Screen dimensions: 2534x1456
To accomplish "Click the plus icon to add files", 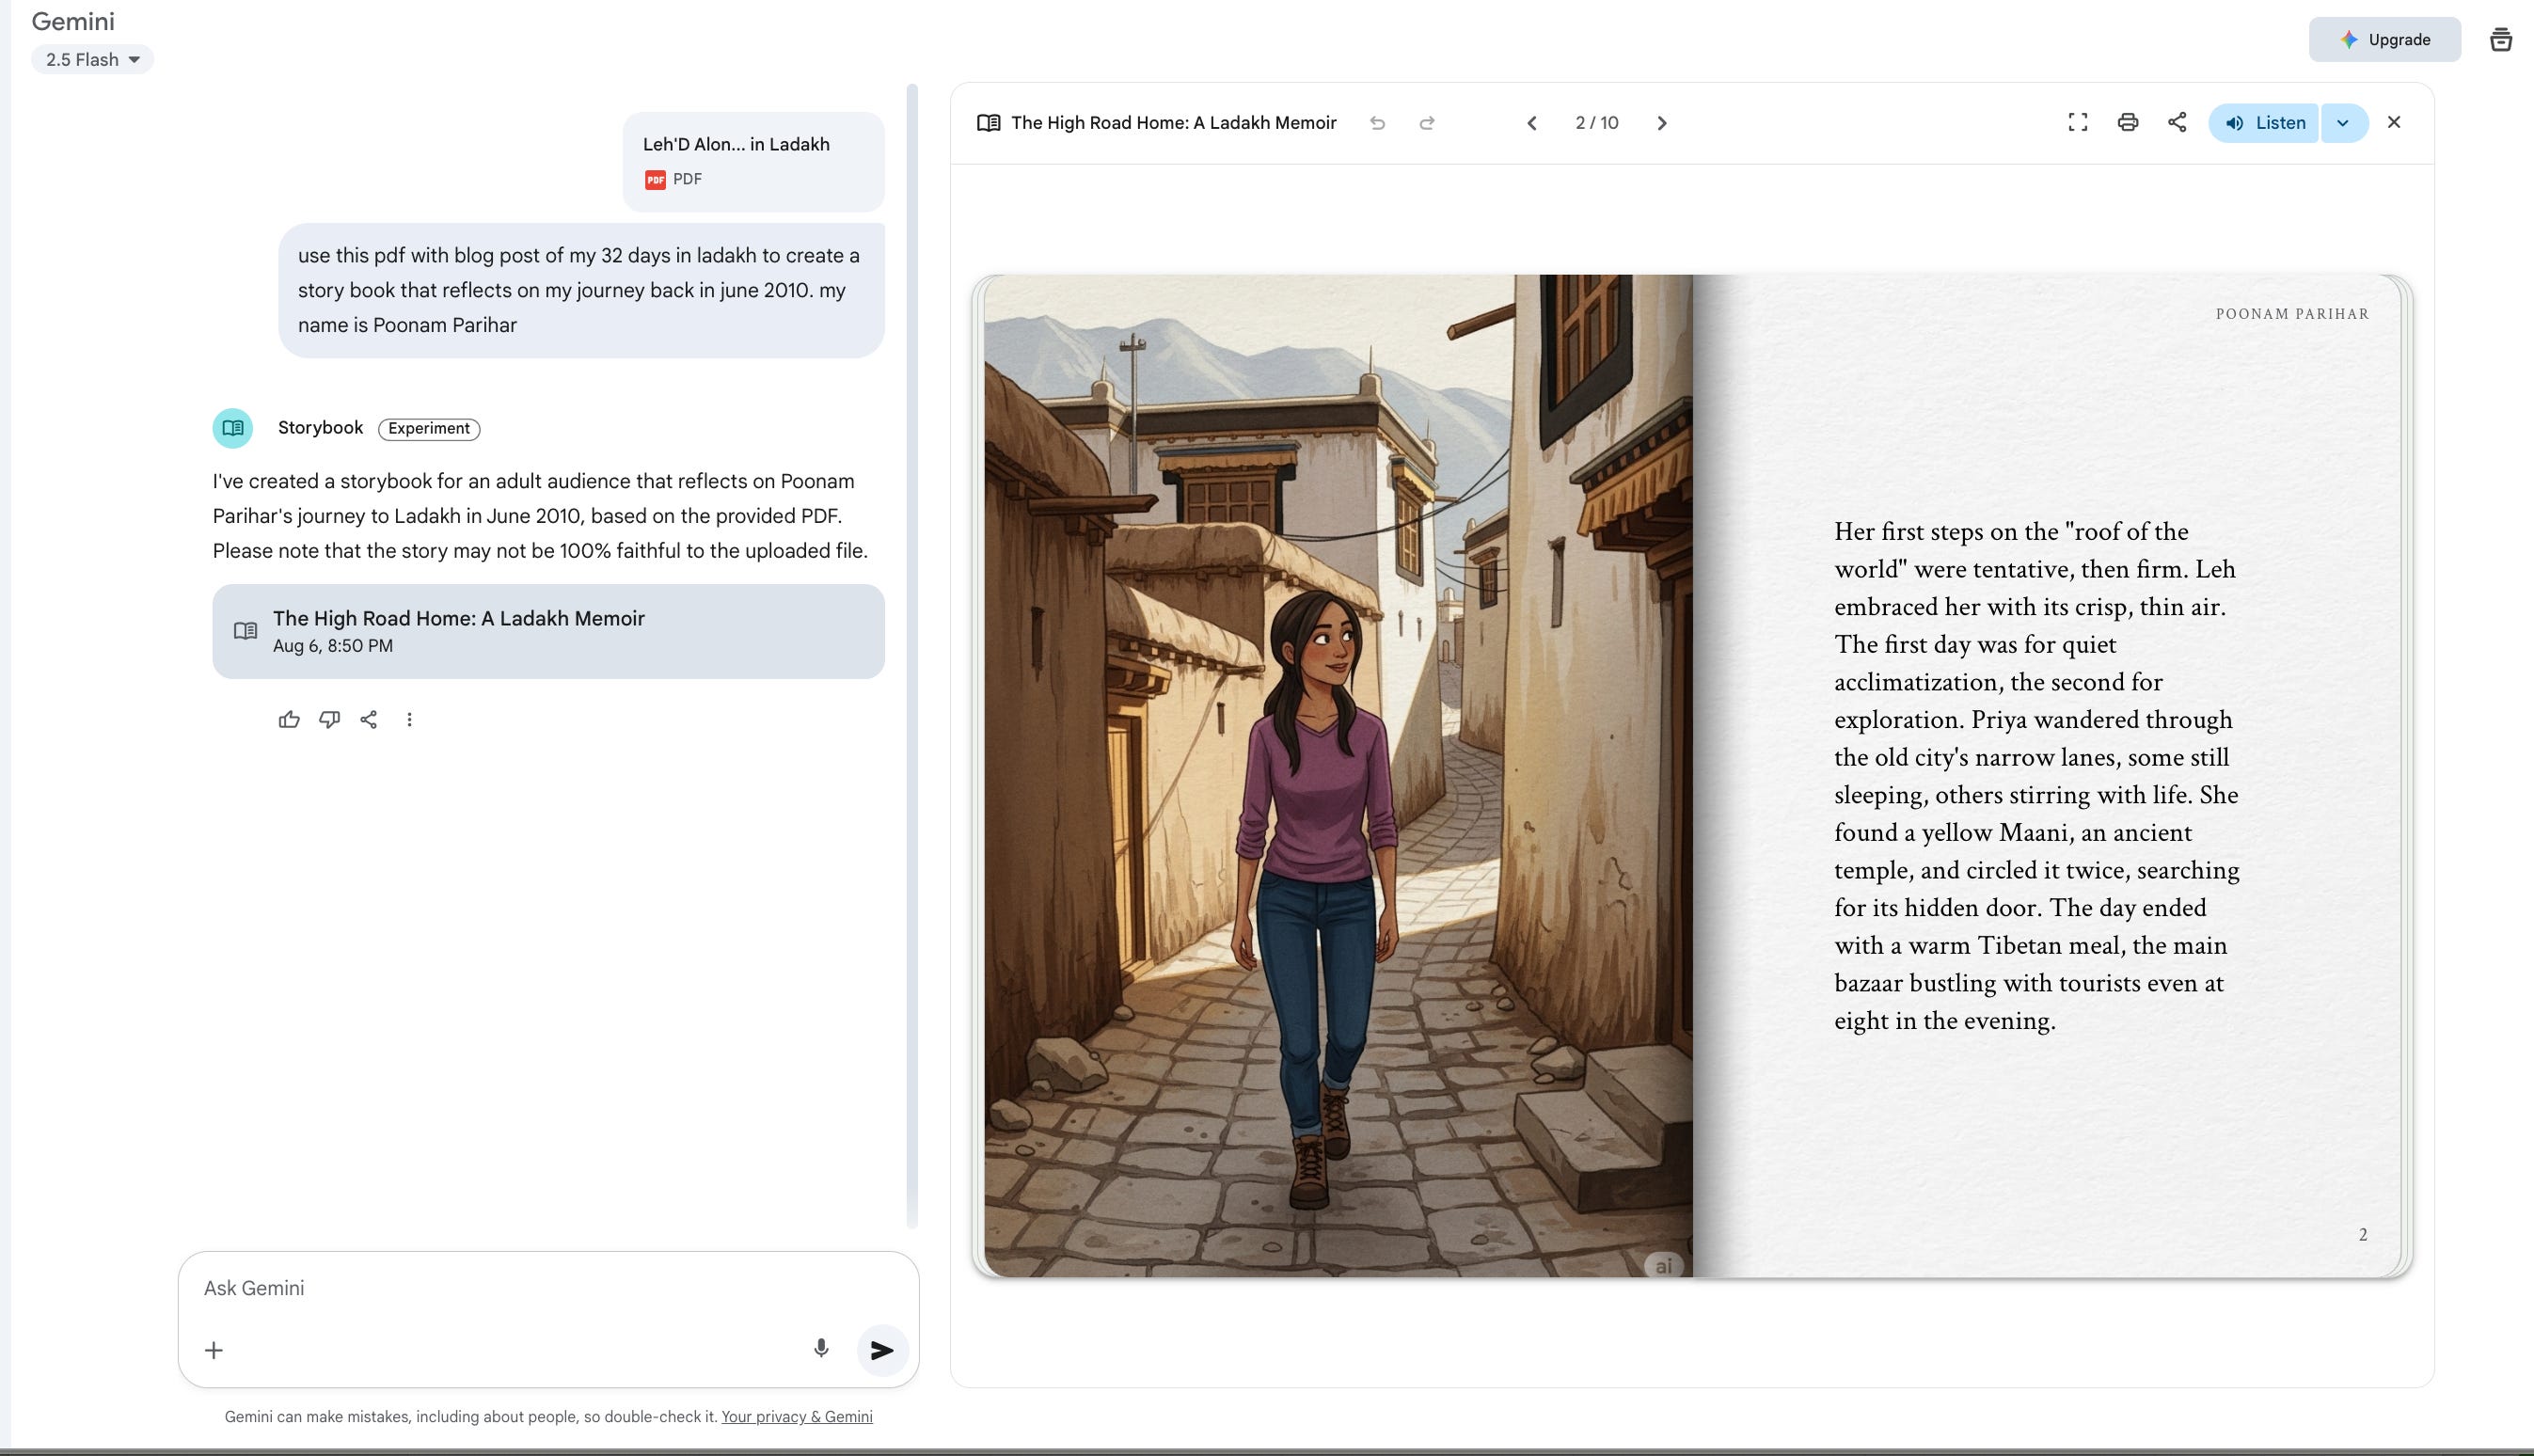I will pos(214,1350).
